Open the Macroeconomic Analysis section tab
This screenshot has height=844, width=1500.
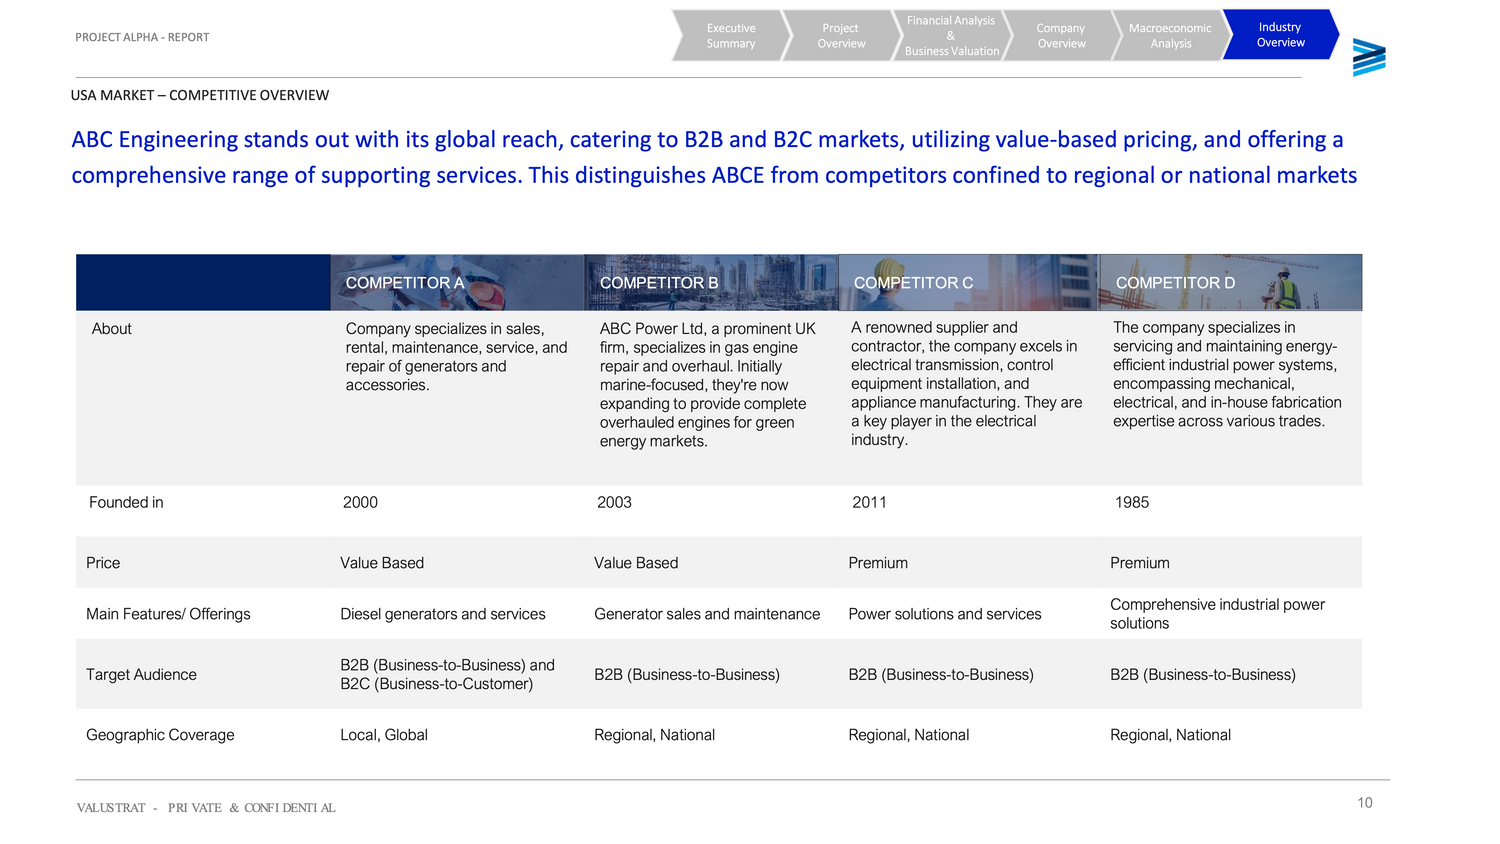click(x=1170, y=36)
